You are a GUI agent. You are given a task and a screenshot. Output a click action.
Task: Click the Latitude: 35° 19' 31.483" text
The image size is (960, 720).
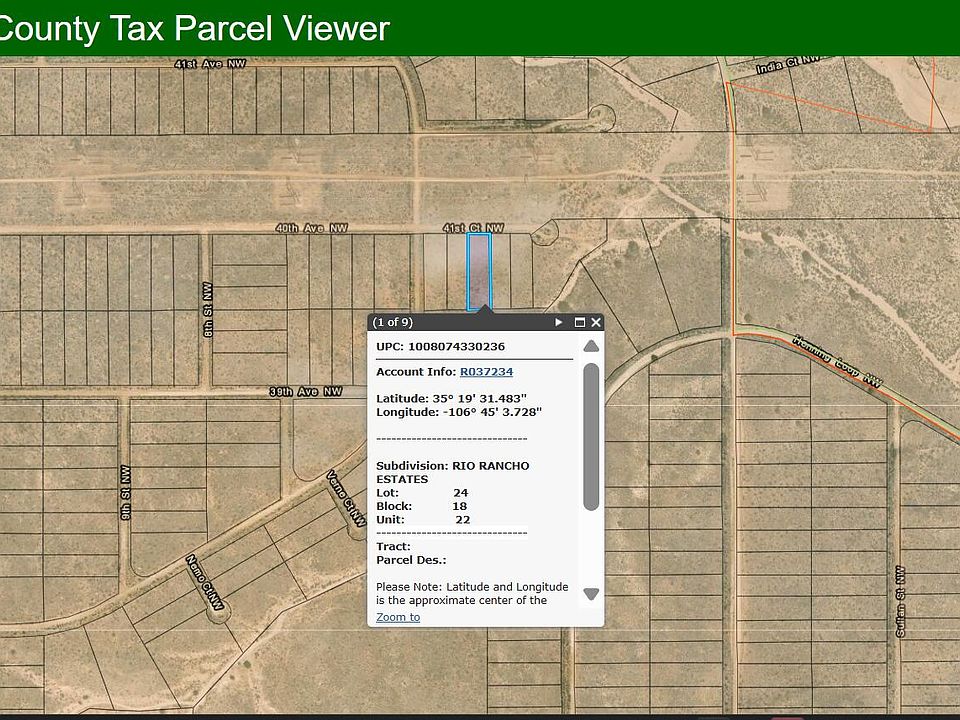point(451,399)
